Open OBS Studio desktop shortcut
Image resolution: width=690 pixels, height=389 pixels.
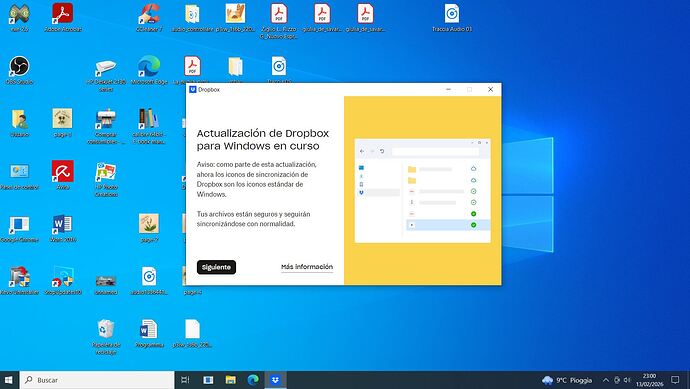(x=19, y=70)
